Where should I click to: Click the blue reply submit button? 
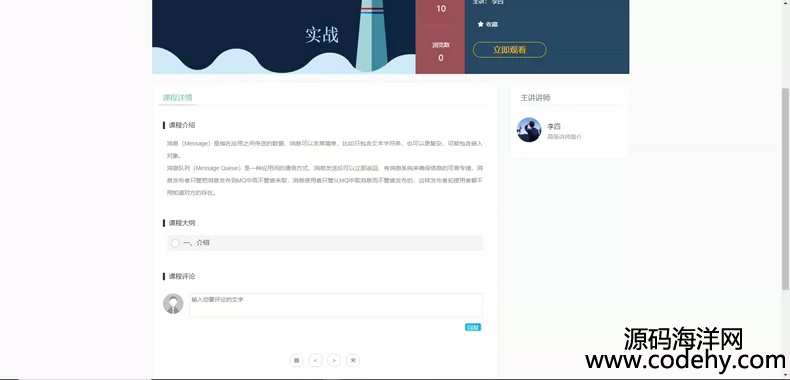pyautogui.click(x=473, y=327)
